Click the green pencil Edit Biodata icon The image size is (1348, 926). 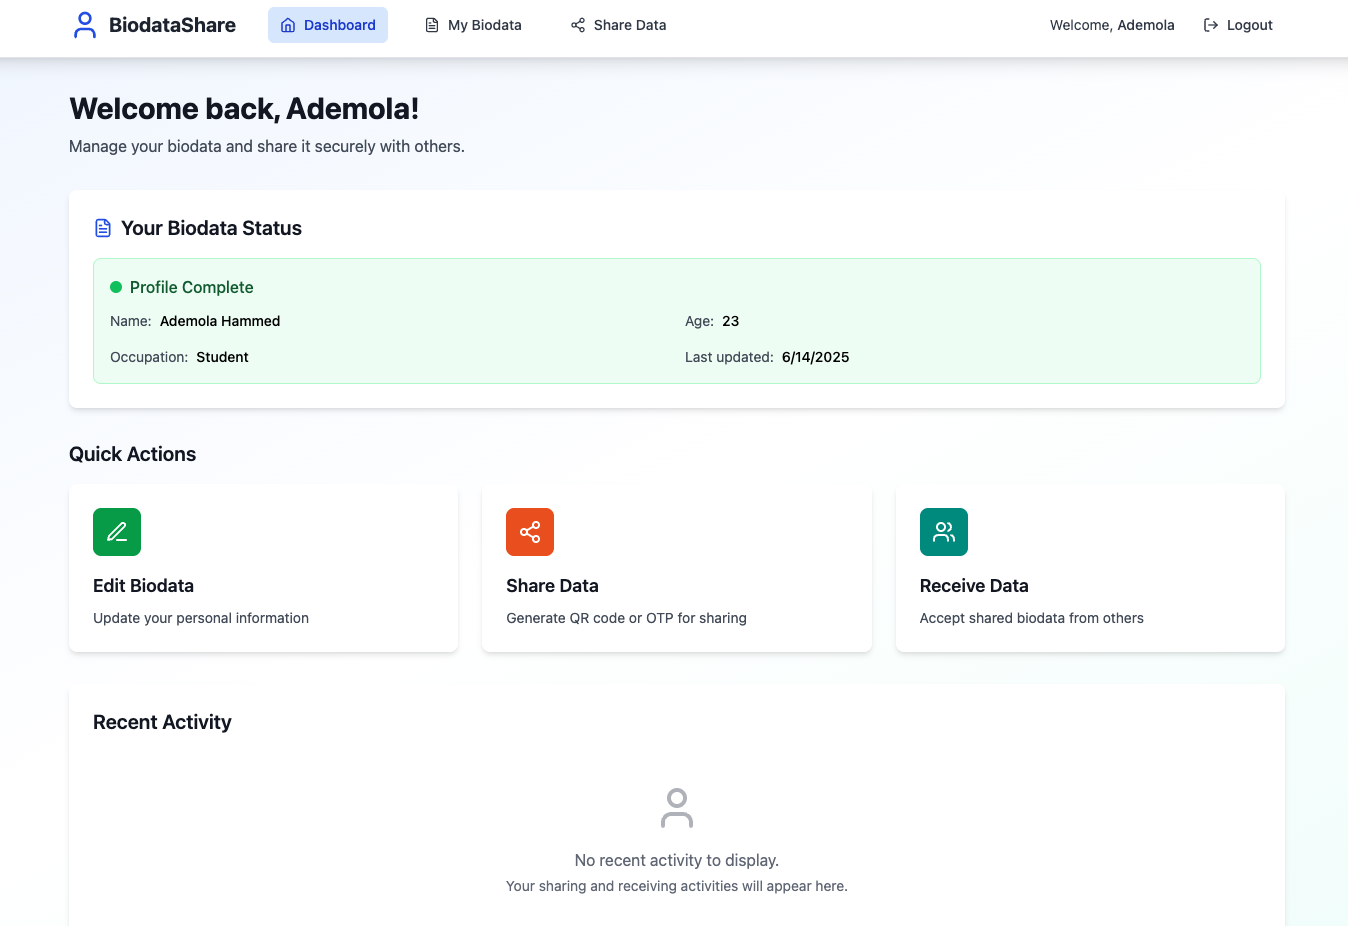tap(117, 532)
